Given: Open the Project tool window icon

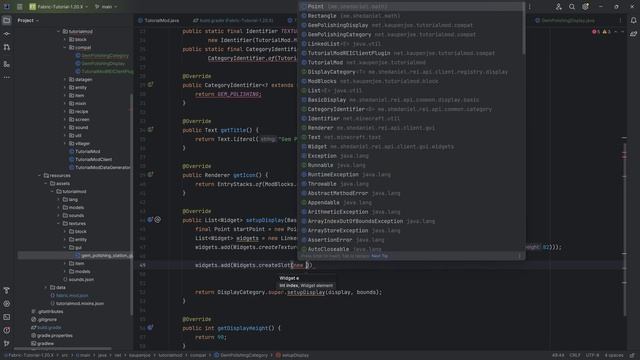Looking at the screenshot, I should (7, 20).
